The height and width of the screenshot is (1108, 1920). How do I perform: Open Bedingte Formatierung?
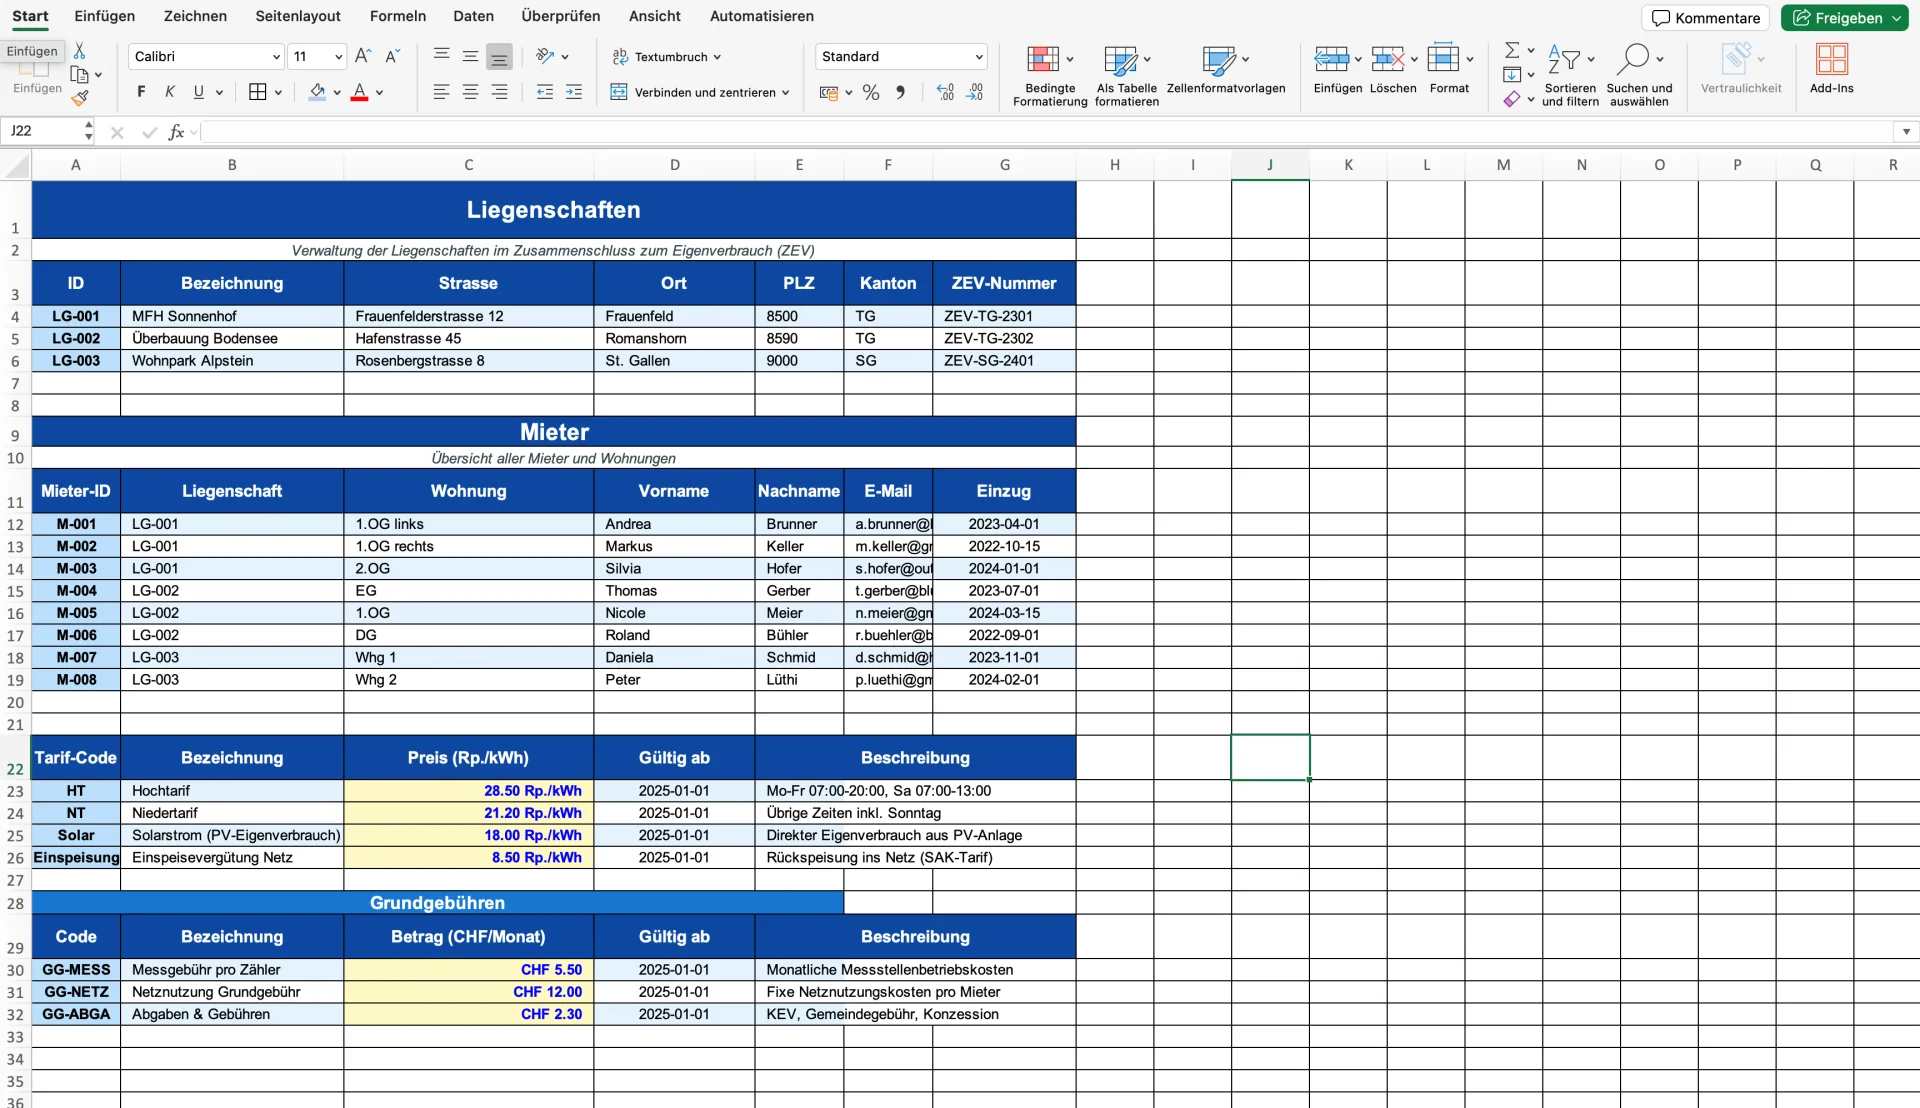[x=1050, y=75]
